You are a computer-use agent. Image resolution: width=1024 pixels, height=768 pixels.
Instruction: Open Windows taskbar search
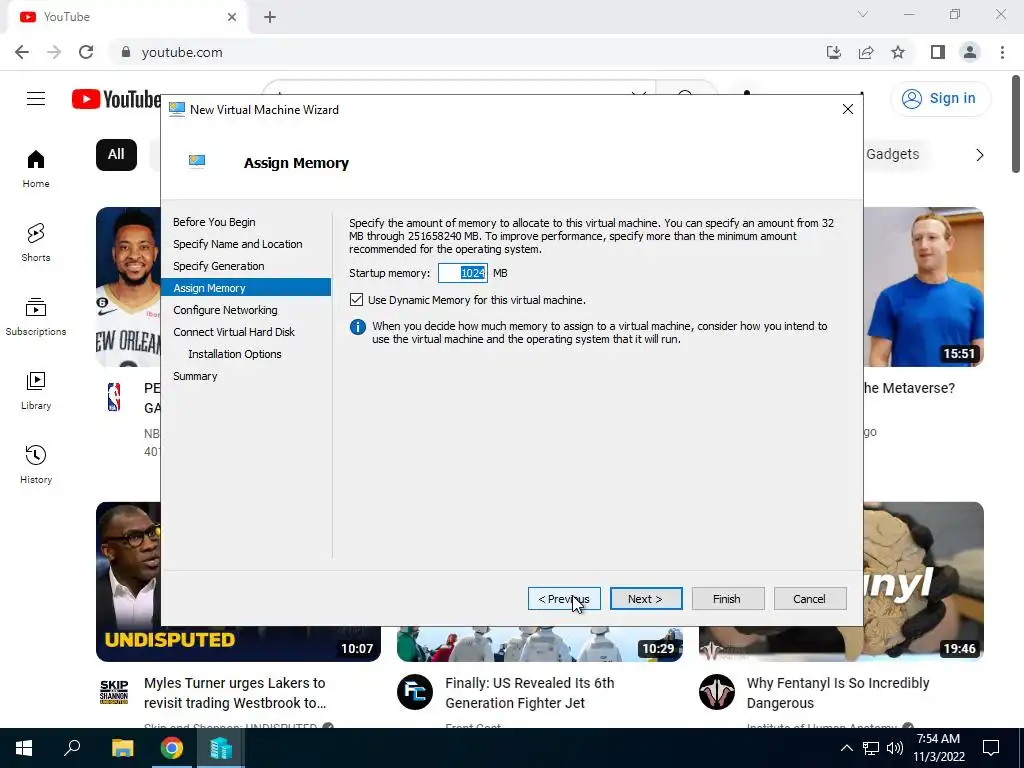coord(72,748)
